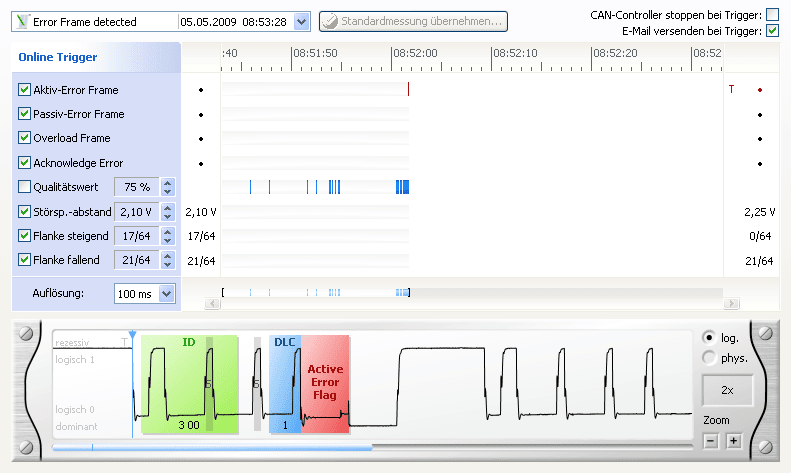Decrease the Flanke fallend spinner value
This screenshot has height=473, width=791.
click(x=168, y=265)
